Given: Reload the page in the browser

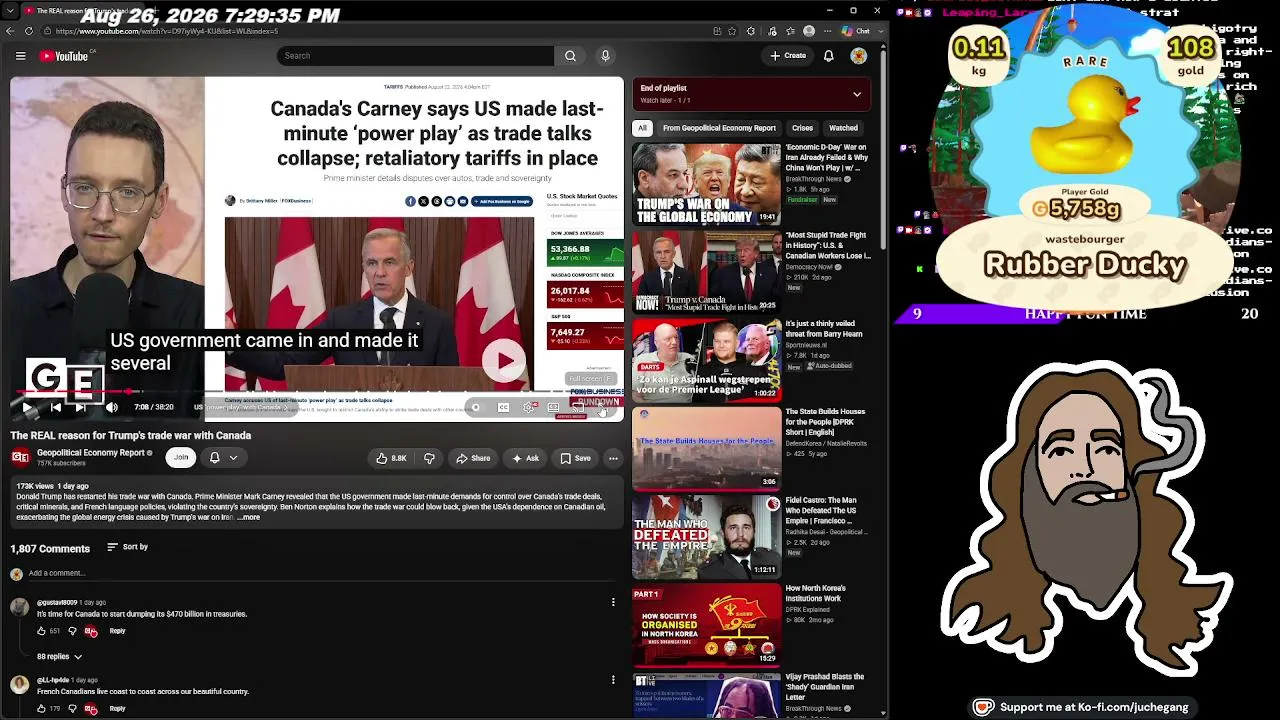Looking at the screenshot, I should (x=28, y=31).
